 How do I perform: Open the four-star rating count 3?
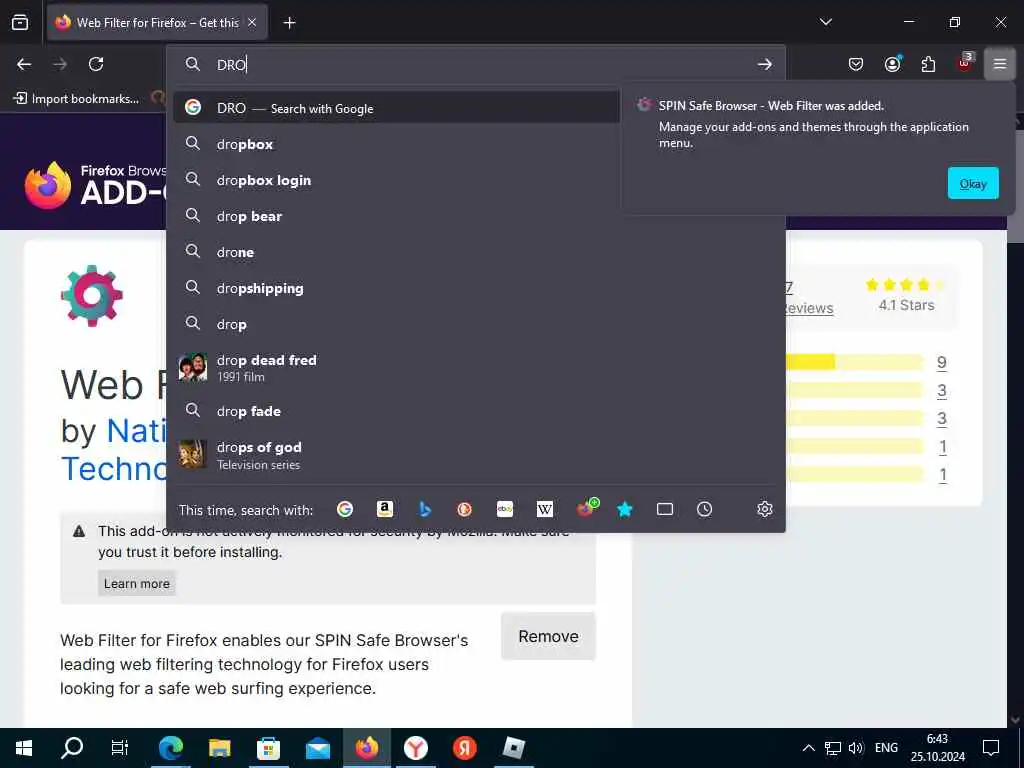coord(942,391)
